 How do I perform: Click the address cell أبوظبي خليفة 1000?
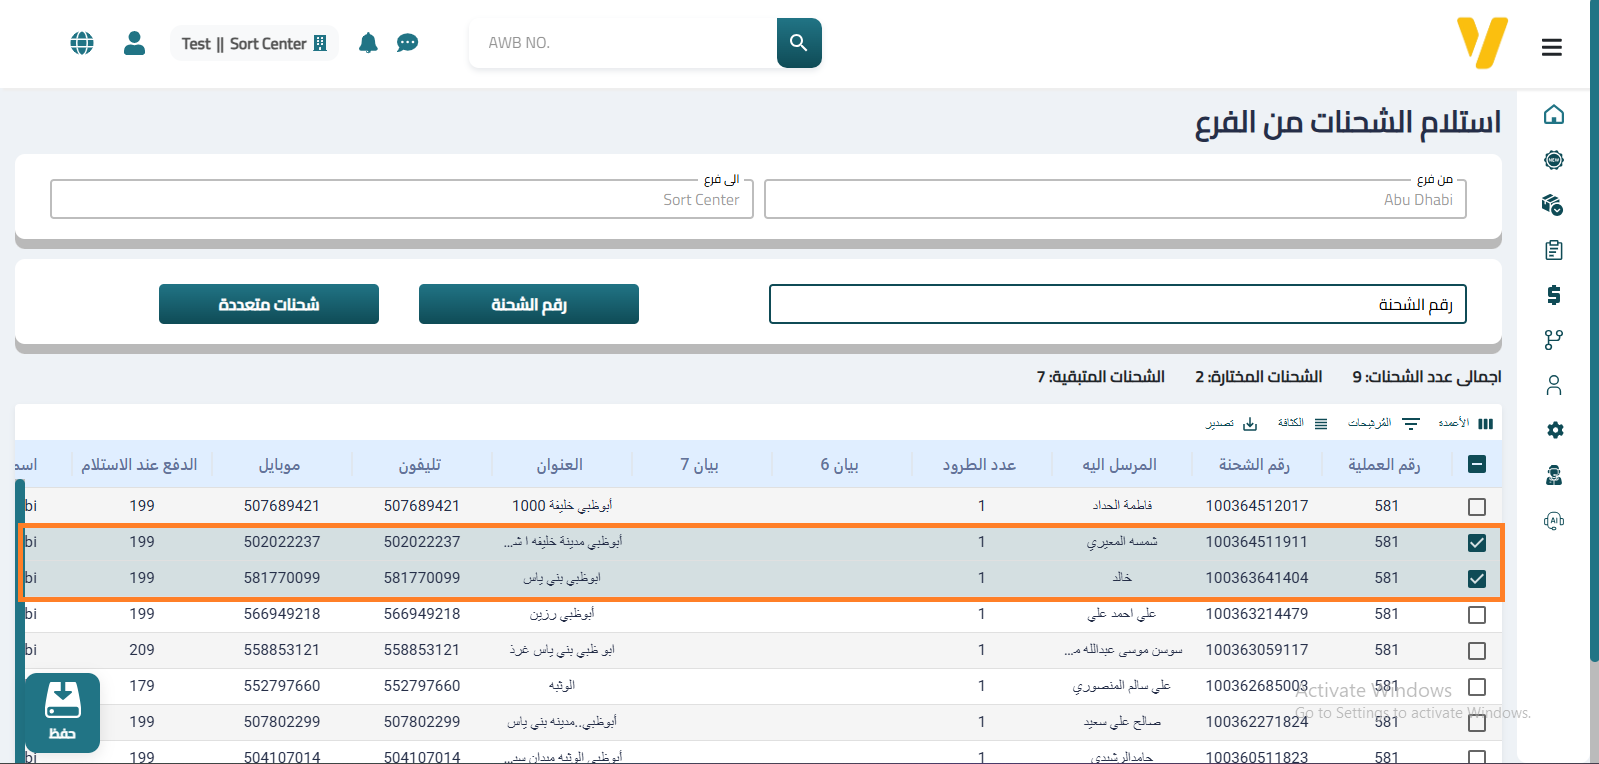[562, 506]
